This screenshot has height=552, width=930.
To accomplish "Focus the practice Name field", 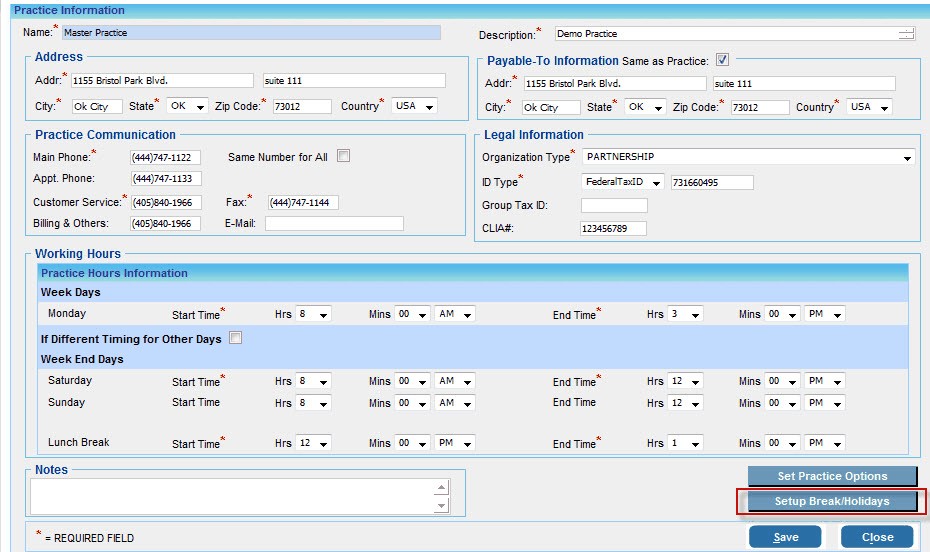I will coord(251,32).
